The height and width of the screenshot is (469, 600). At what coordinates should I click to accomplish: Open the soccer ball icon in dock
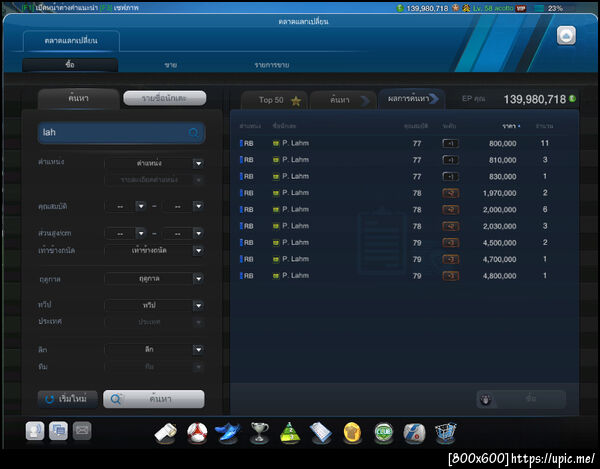click(x=197, y=433)
